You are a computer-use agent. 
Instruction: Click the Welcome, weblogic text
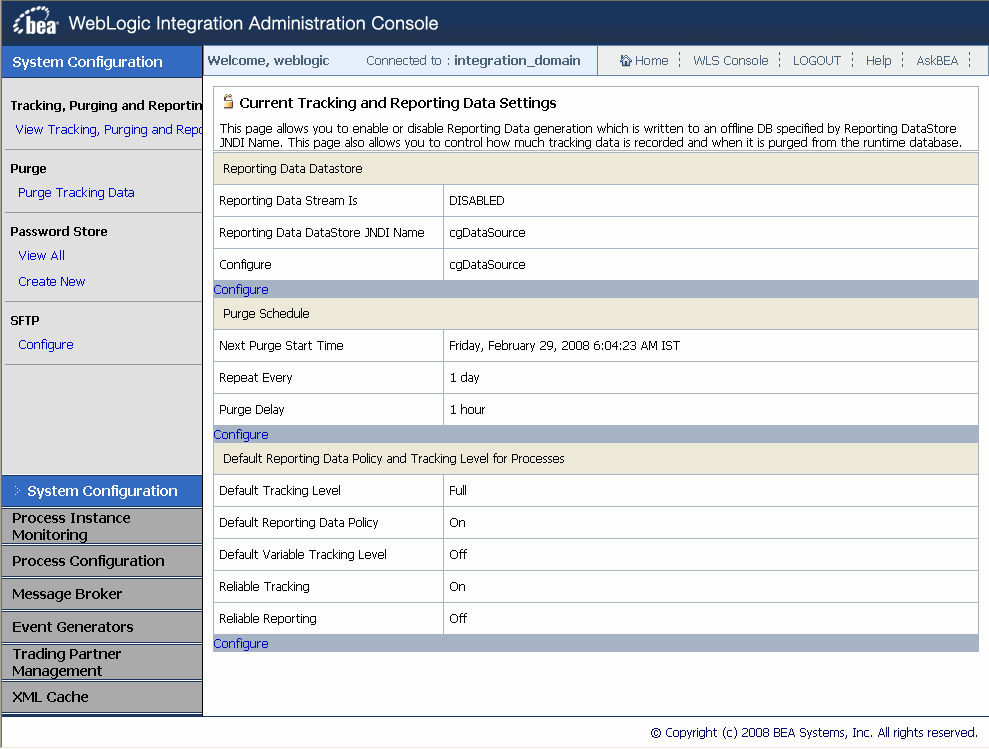269,61
